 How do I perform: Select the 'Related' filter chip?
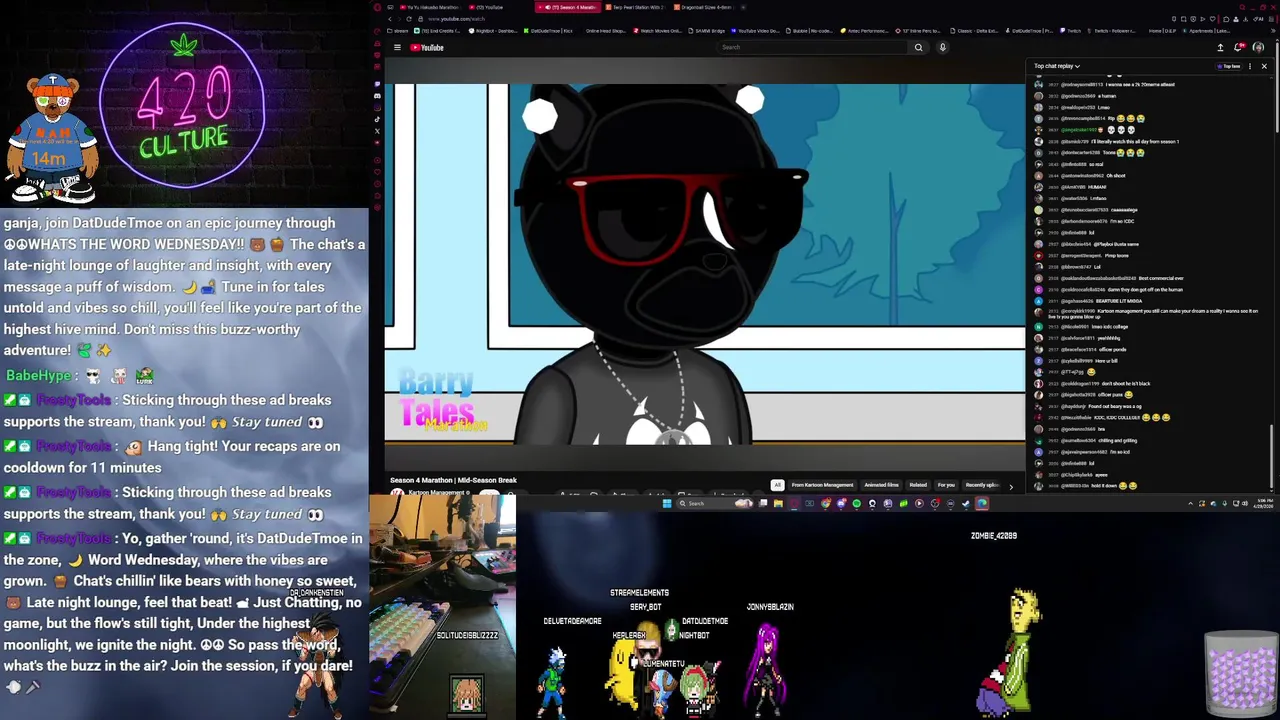(918, 485)
